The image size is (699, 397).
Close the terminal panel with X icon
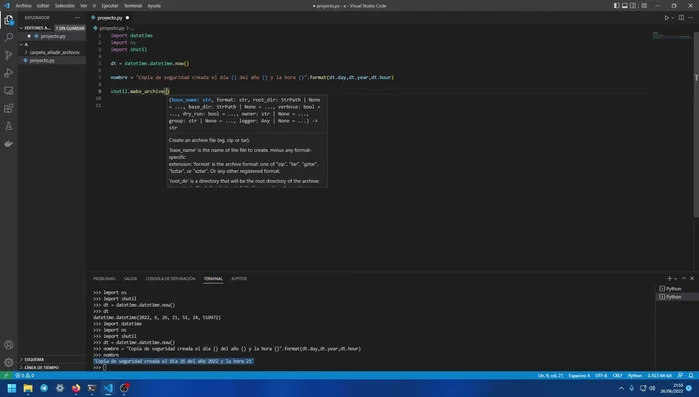[x=692, y=278]
